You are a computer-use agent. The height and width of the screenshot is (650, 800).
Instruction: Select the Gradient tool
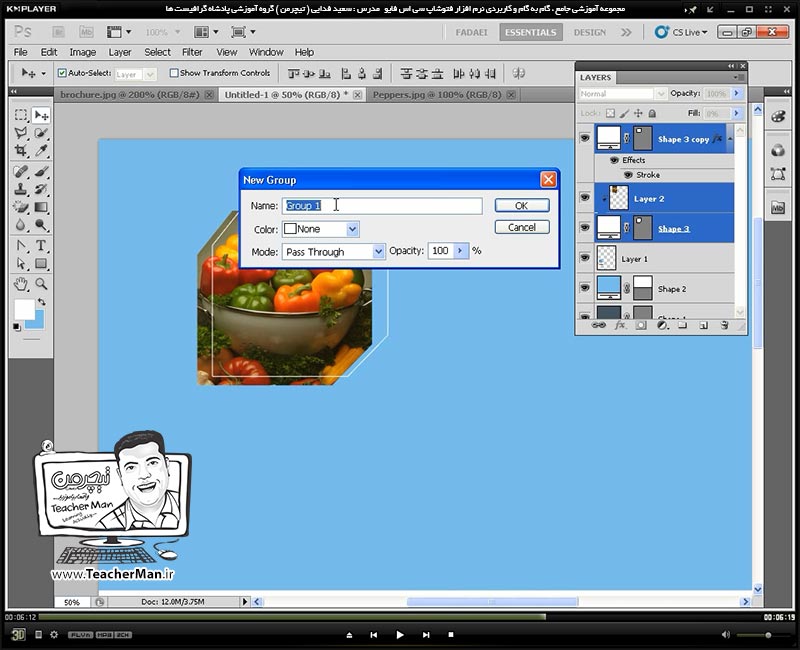pyautogui.click(x=41, y=207)
